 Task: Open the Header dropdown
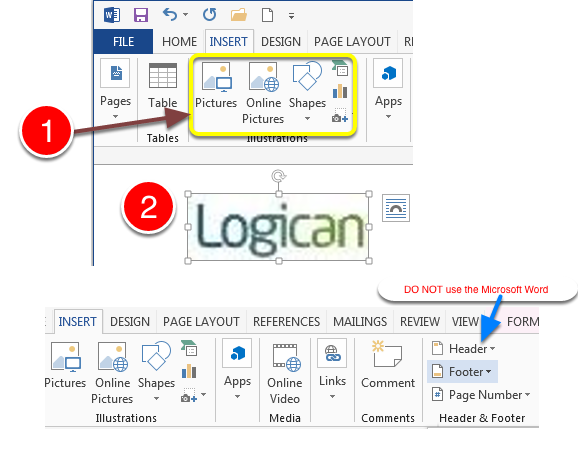463,348
